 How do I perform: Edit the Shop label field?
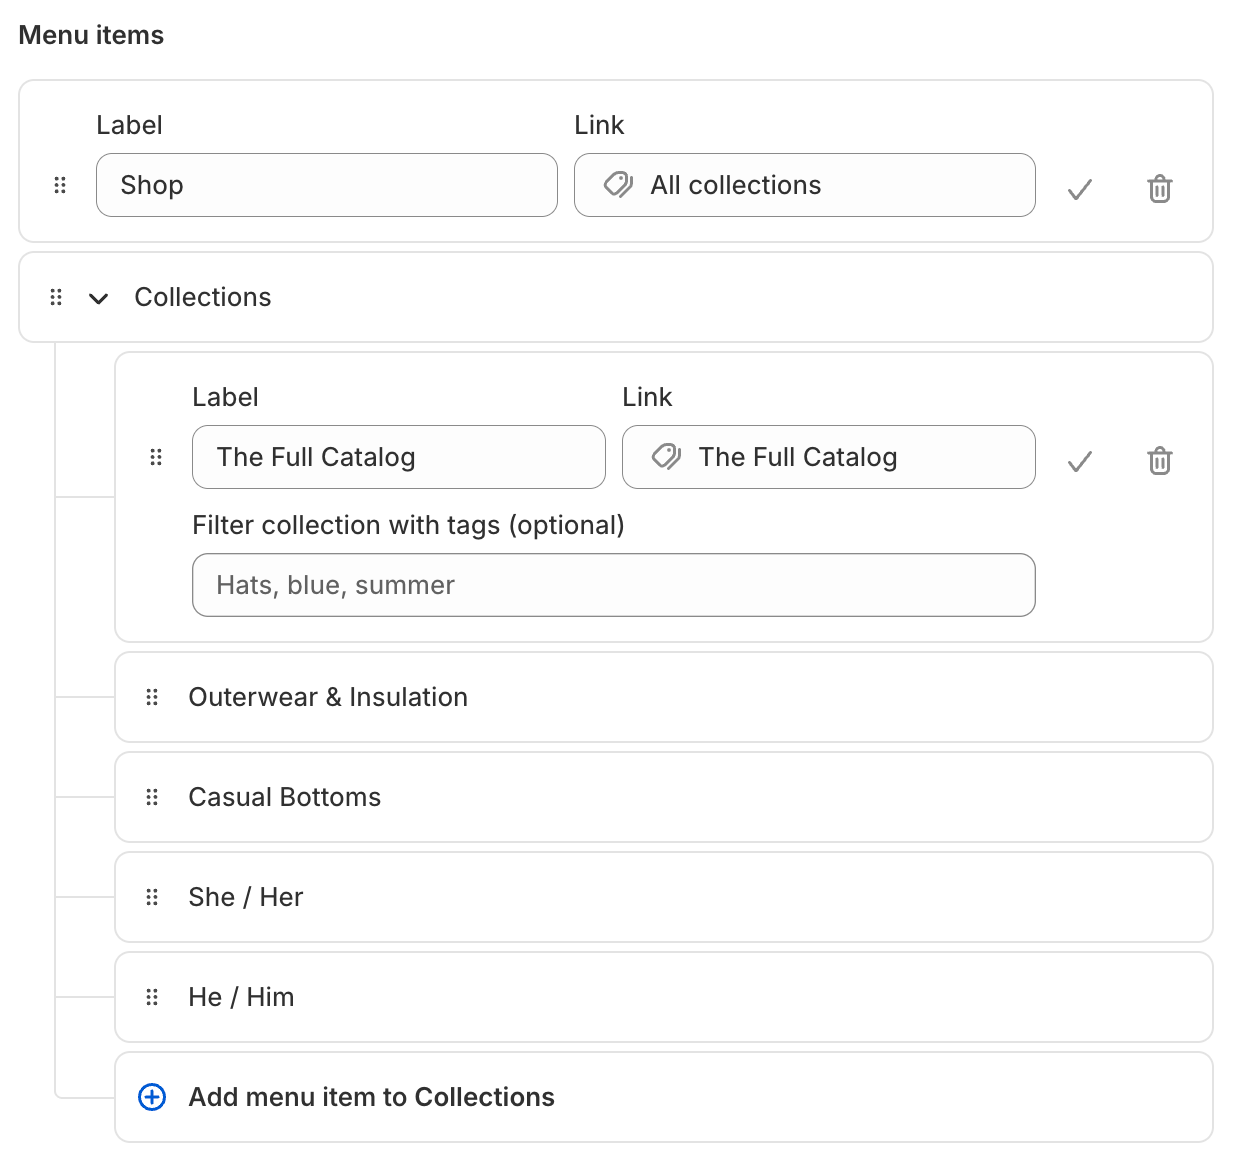click(x=327, y=185)
